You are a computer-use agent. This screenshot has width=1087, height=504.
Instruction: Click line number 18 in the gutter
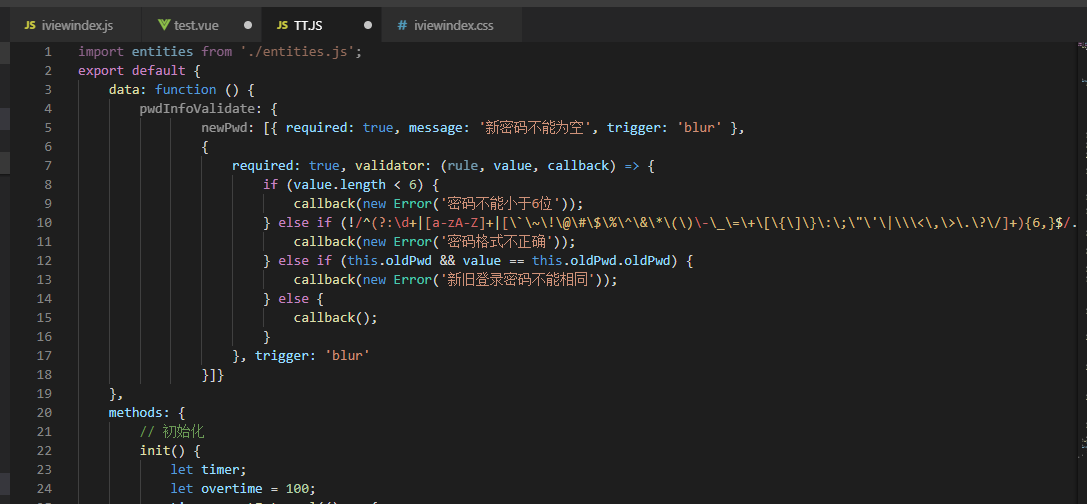coord(44,374)
